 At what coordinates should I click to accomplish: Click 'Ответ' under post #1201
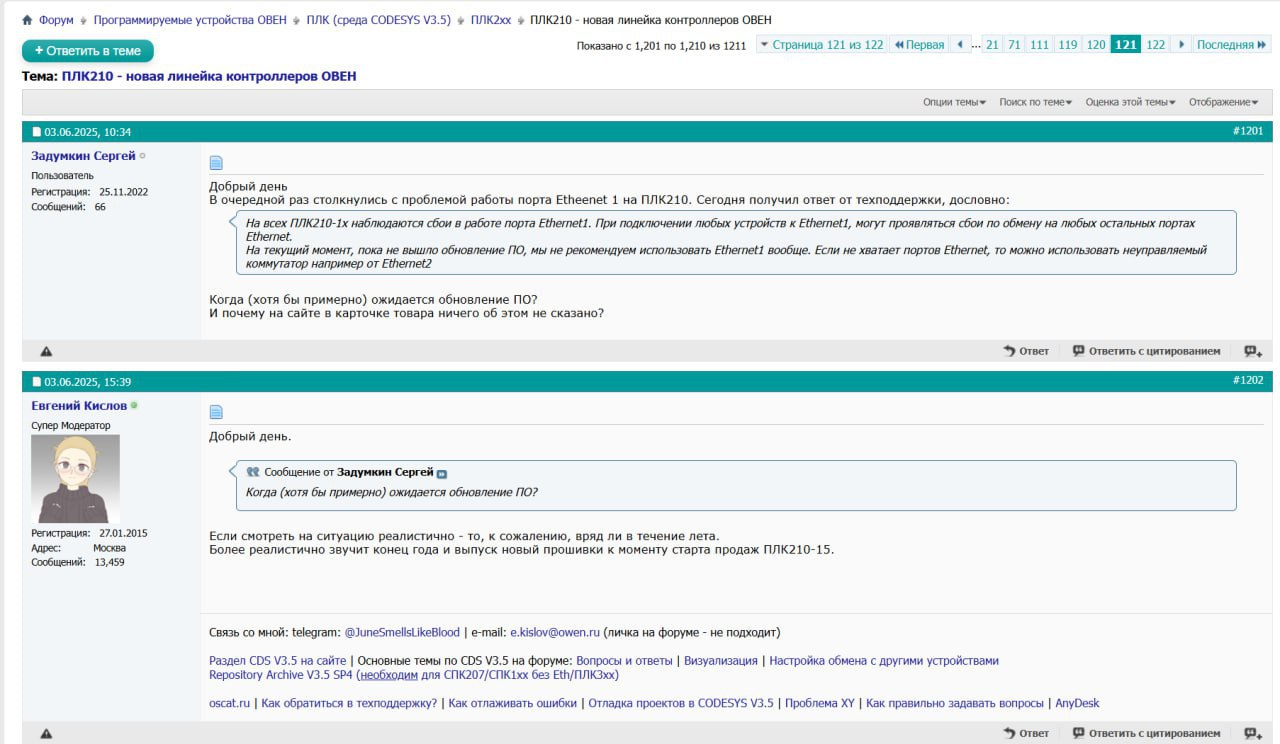click(1026, 351)
